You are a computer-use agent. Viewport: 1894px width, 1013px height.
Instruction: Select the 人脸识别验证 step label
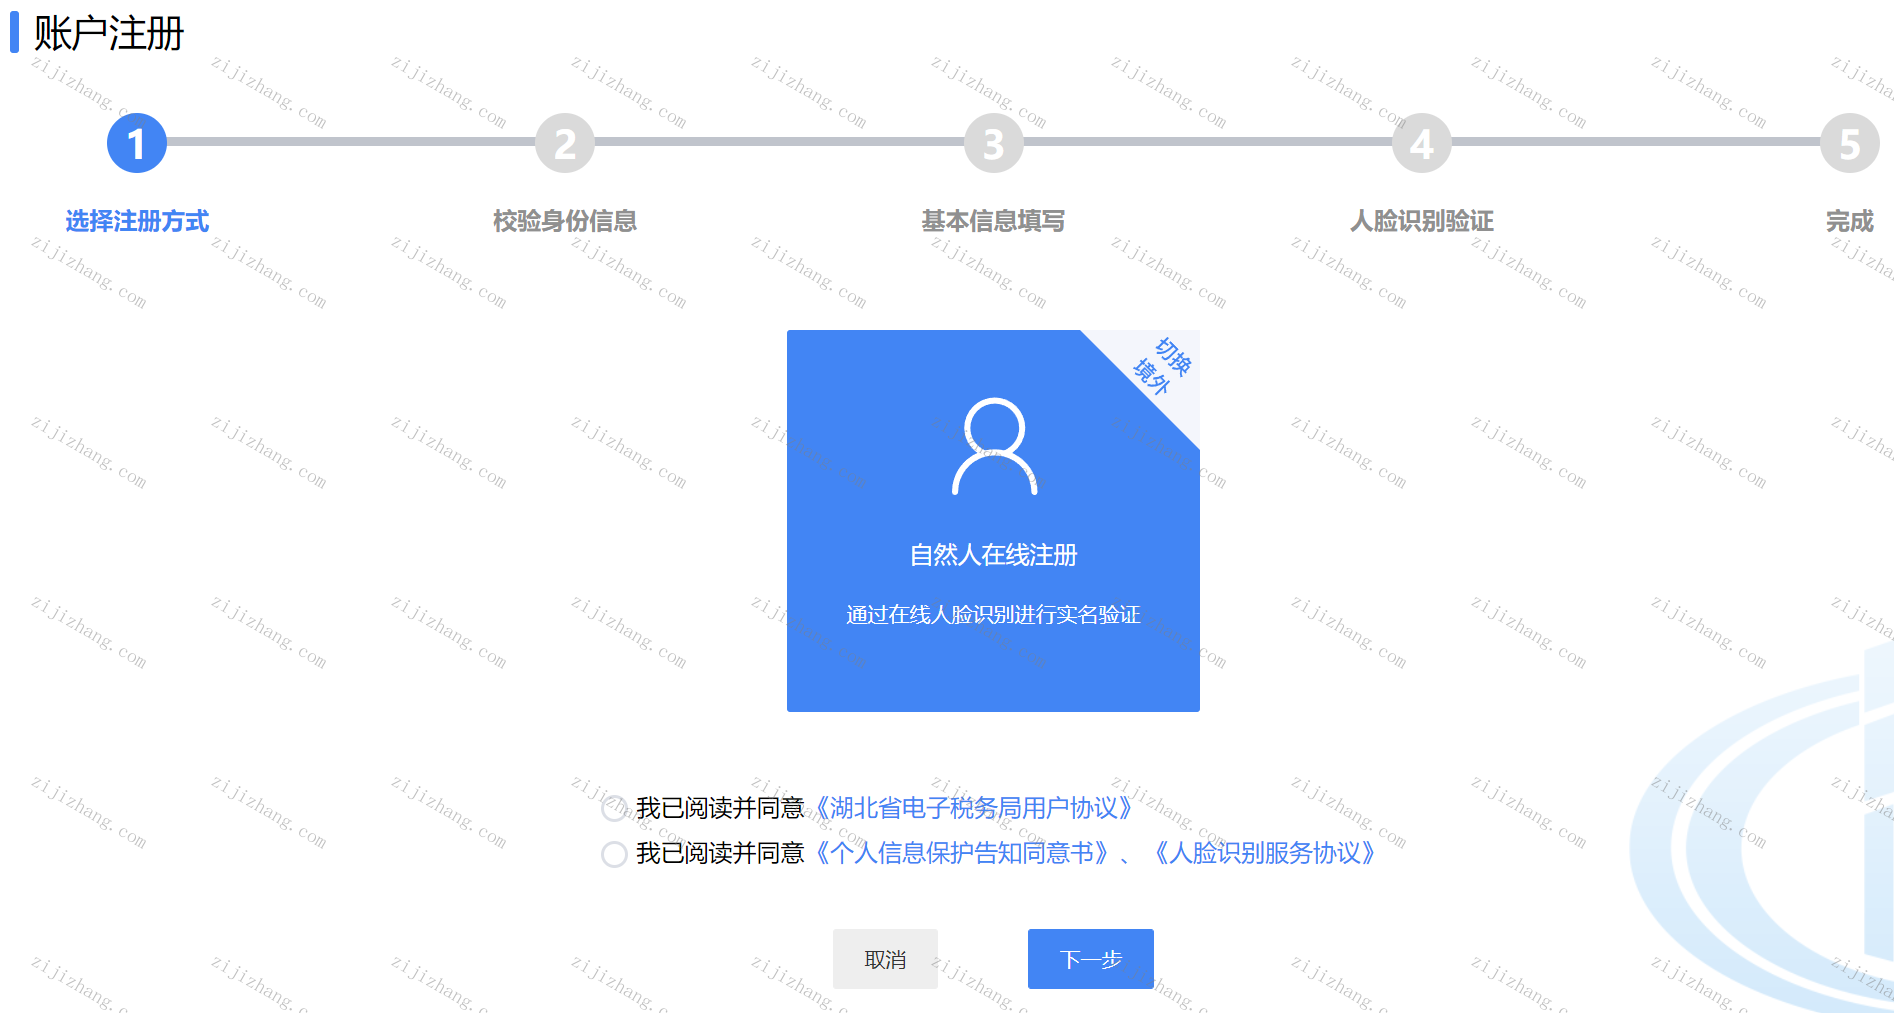[x=1421, y=221]
